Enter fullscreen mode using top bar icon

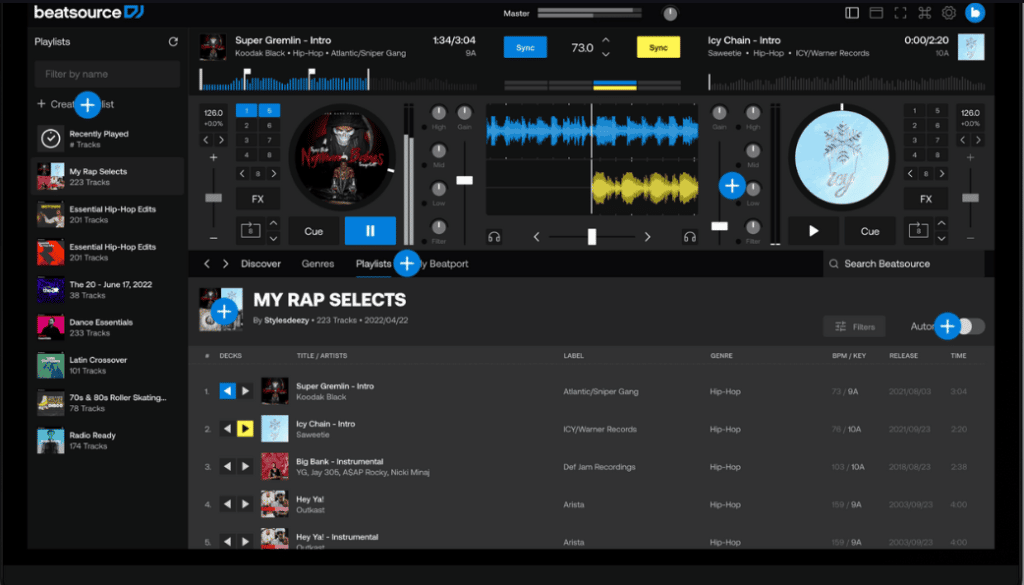point(900,13)
